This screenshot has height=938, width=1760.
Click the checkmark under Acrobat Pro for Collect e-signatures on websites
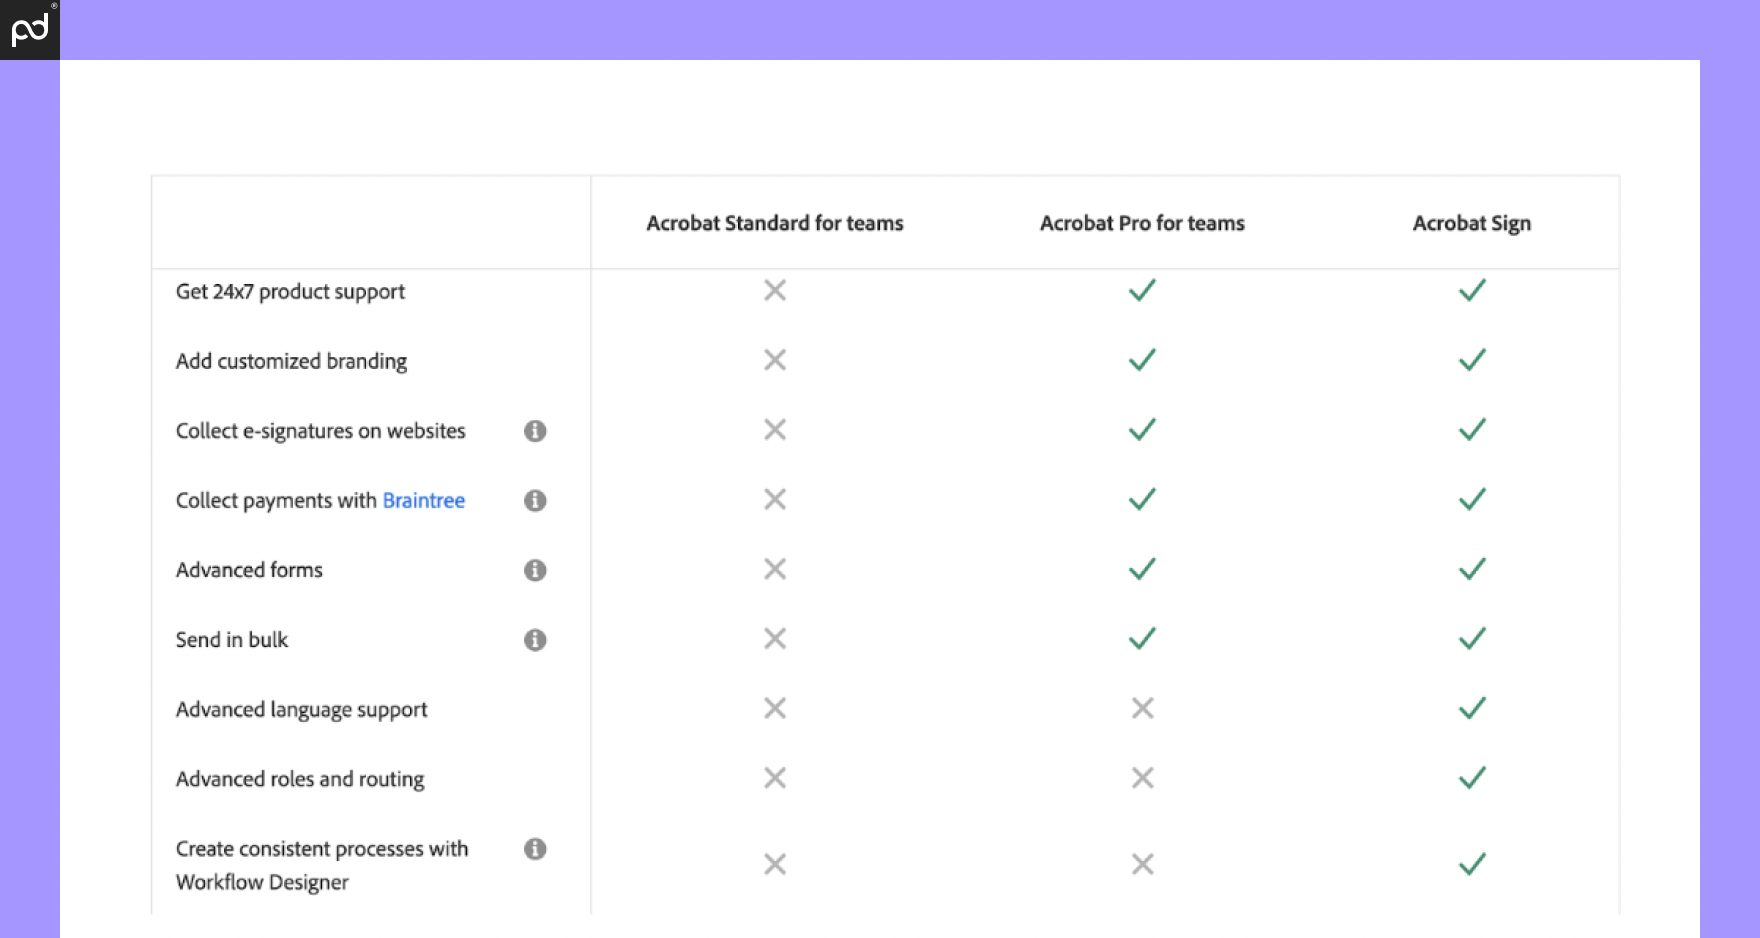point(1140,430)
